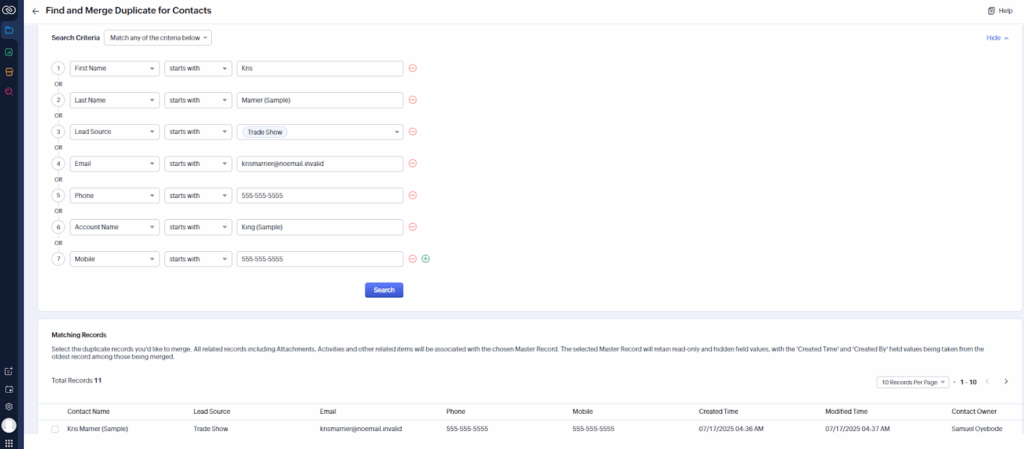Viewport: 1024px width, 449px height.
Task: Go back using the arrow beside the title
Action: click(36, 10)
